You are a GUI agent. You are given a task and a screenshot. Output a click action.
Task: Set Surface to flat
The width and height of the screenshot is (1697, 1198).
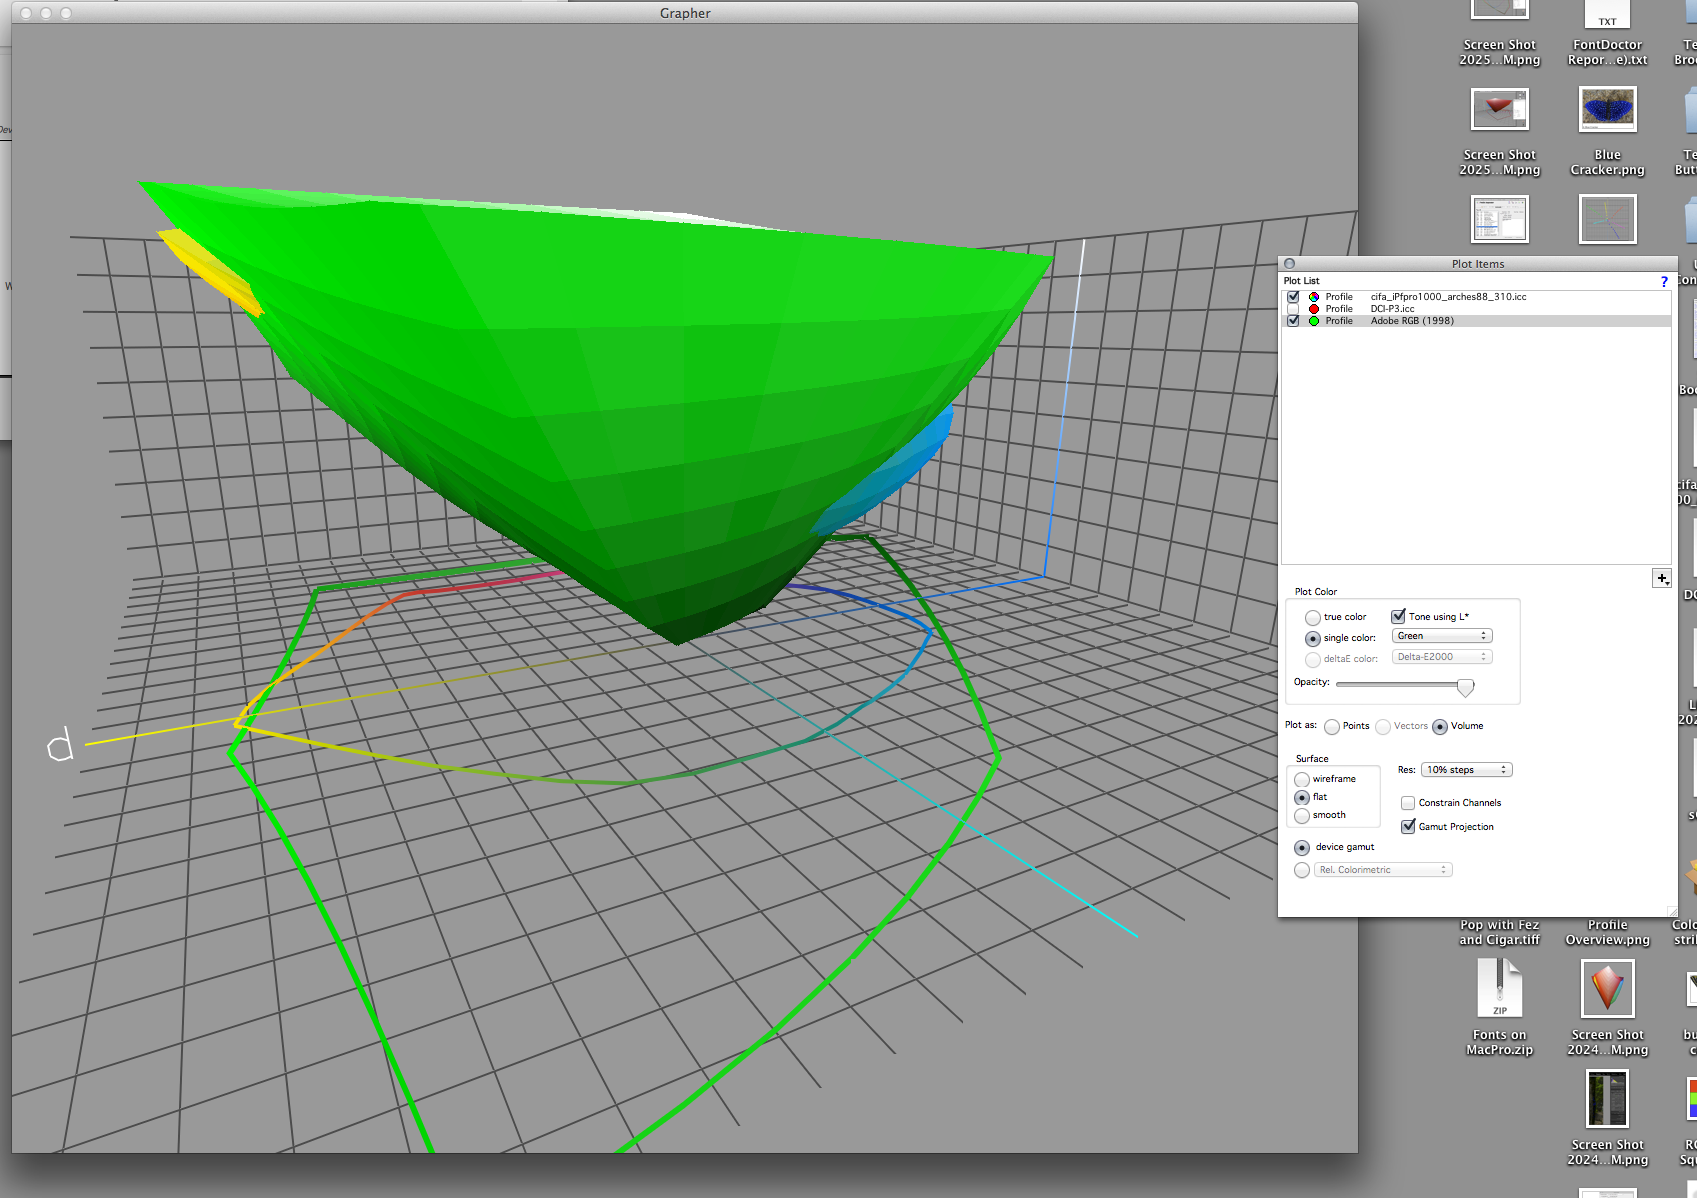coord(1301,798)
